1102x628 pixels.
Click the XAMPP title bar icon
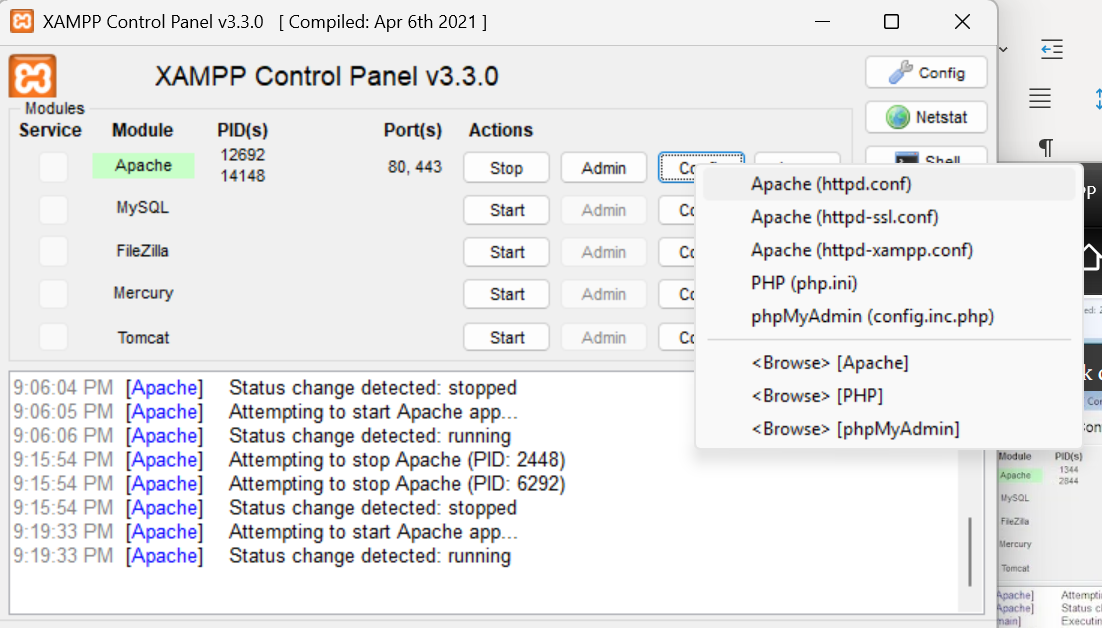click(21, 22)
